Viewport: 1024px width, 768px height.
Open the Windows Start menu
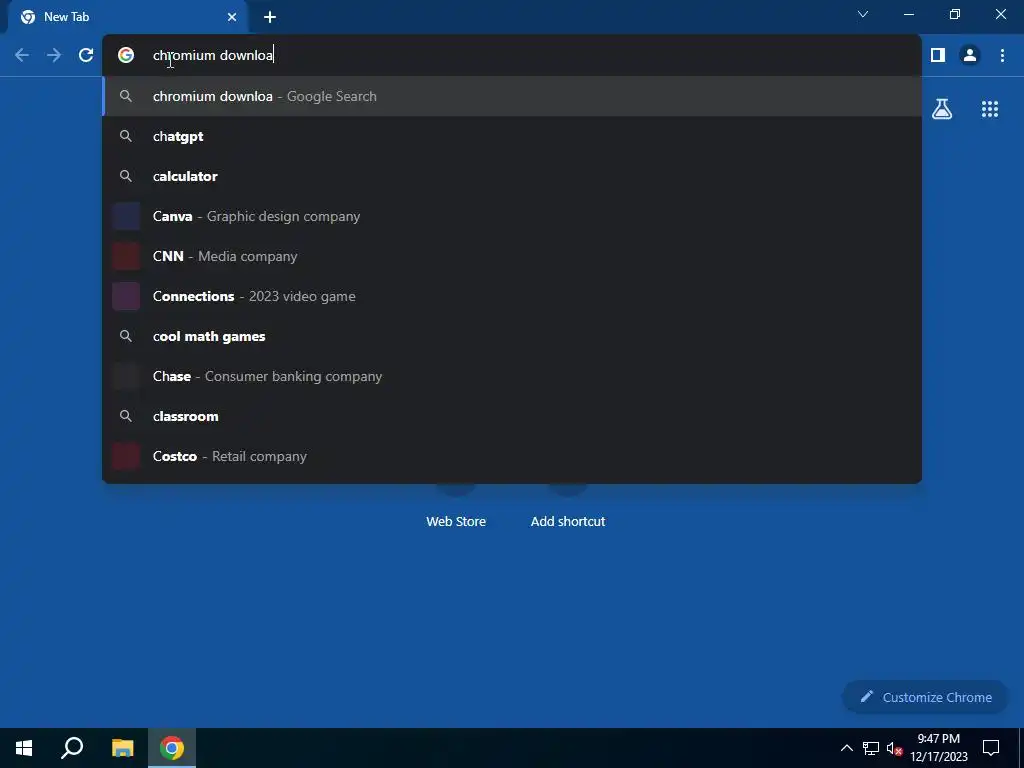[24, 748]
